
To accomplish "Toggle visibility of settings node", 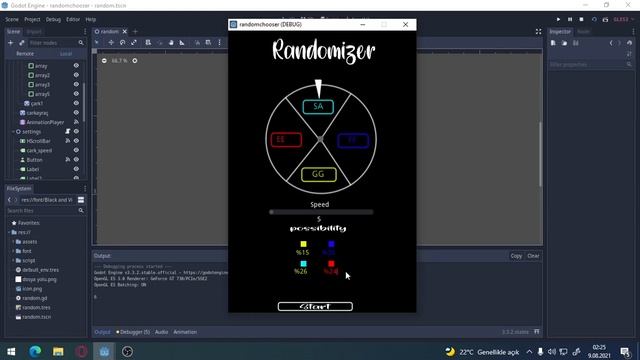I will point(76,131).
